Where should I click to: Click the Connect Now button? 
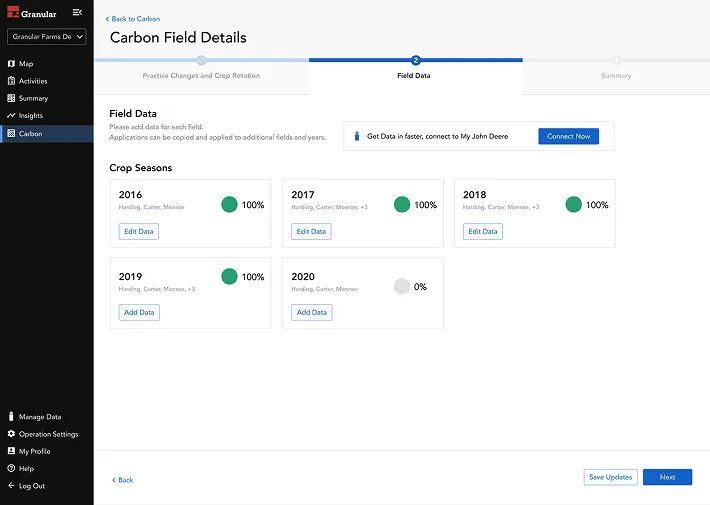[x=569, y=136]
